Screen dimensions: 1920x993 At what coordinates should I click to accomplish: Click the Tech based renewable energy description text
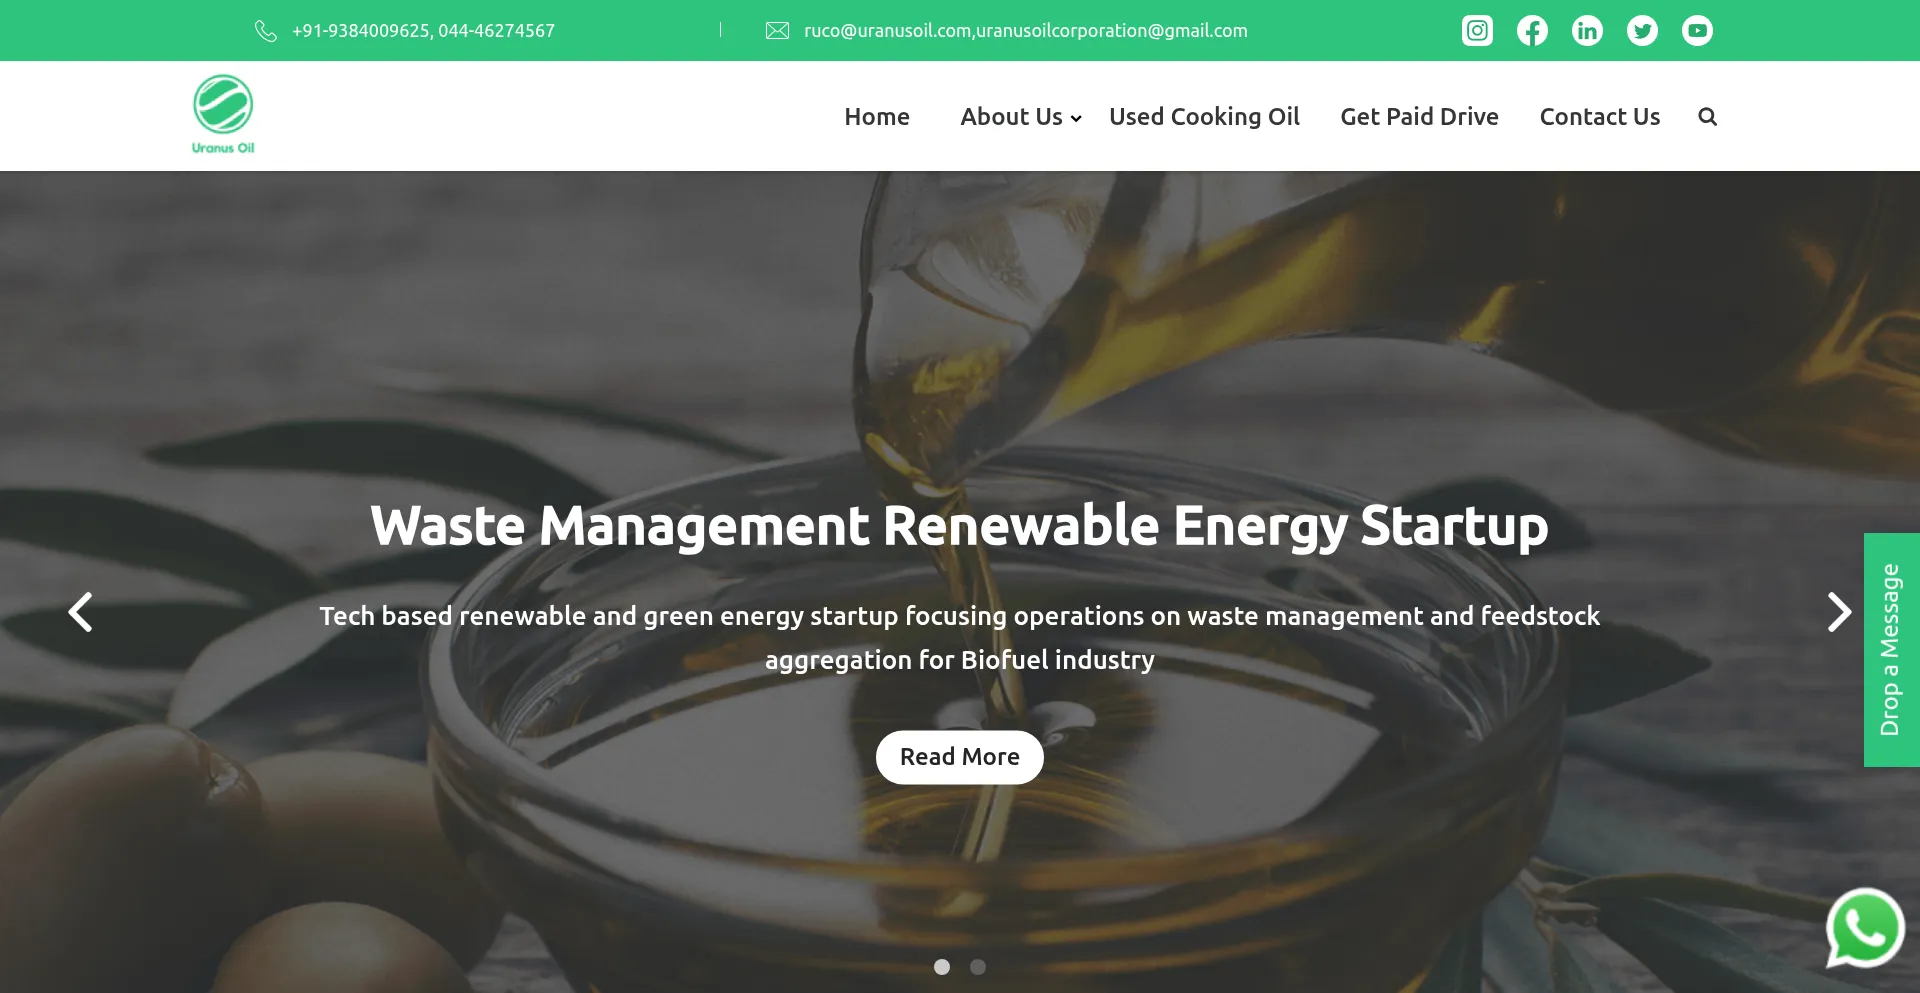tap(960, 638)
